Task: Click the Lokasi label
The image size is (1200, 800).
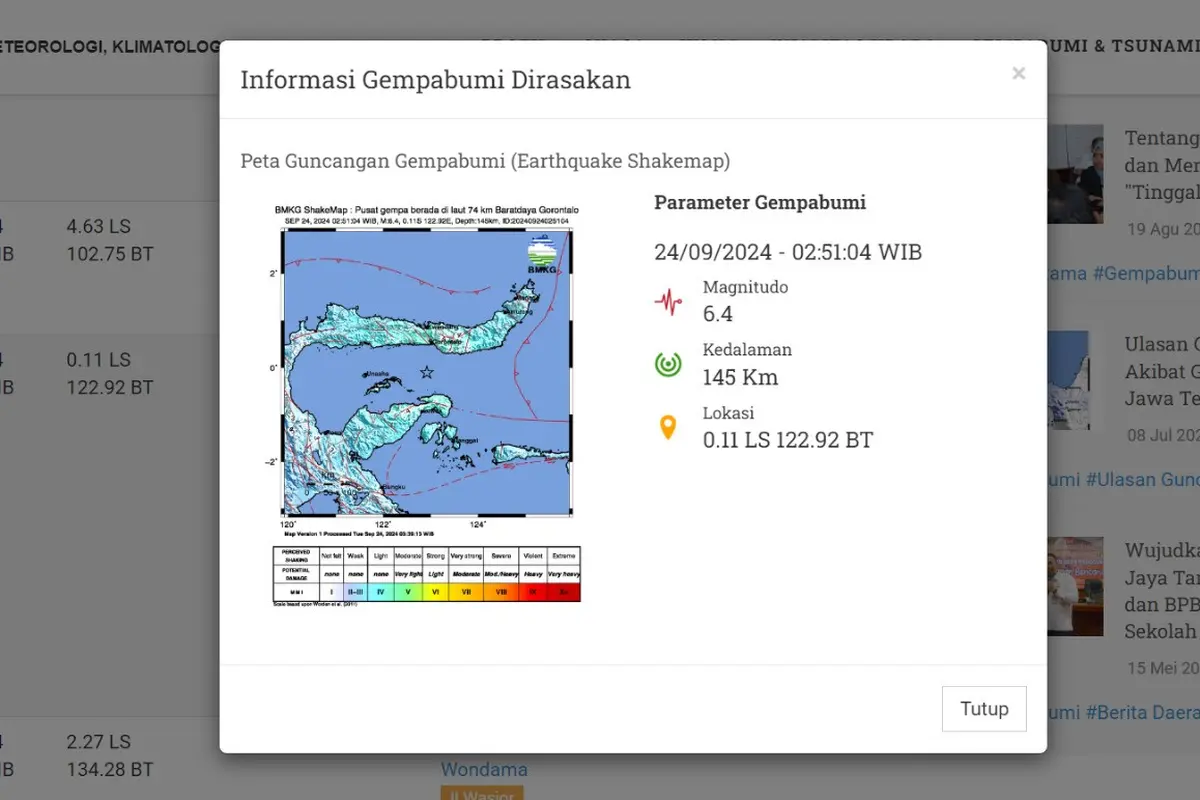Action: [x=729, y=413]
